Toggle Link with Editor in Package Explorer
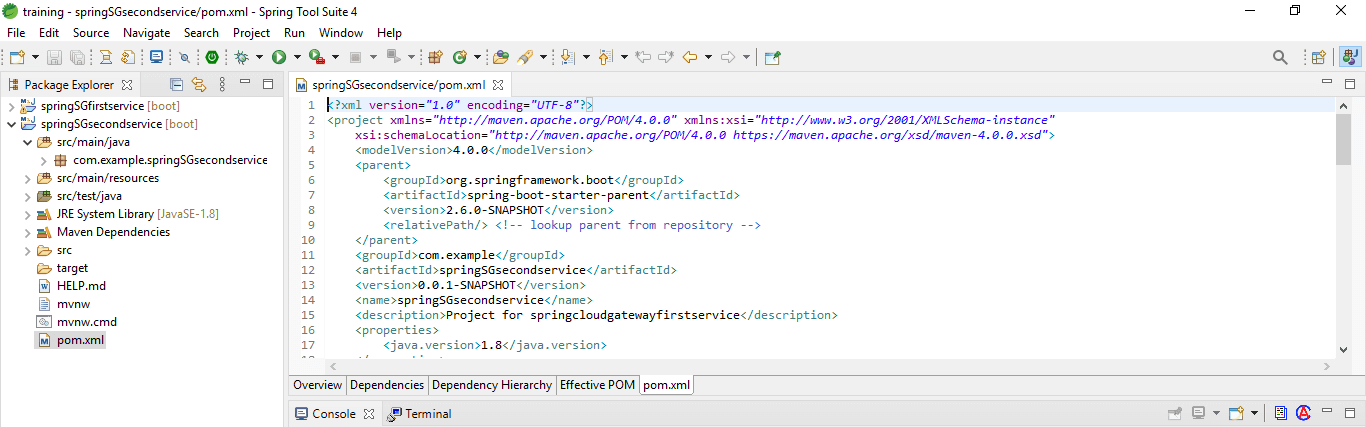1366x427 pixels. 198,84
